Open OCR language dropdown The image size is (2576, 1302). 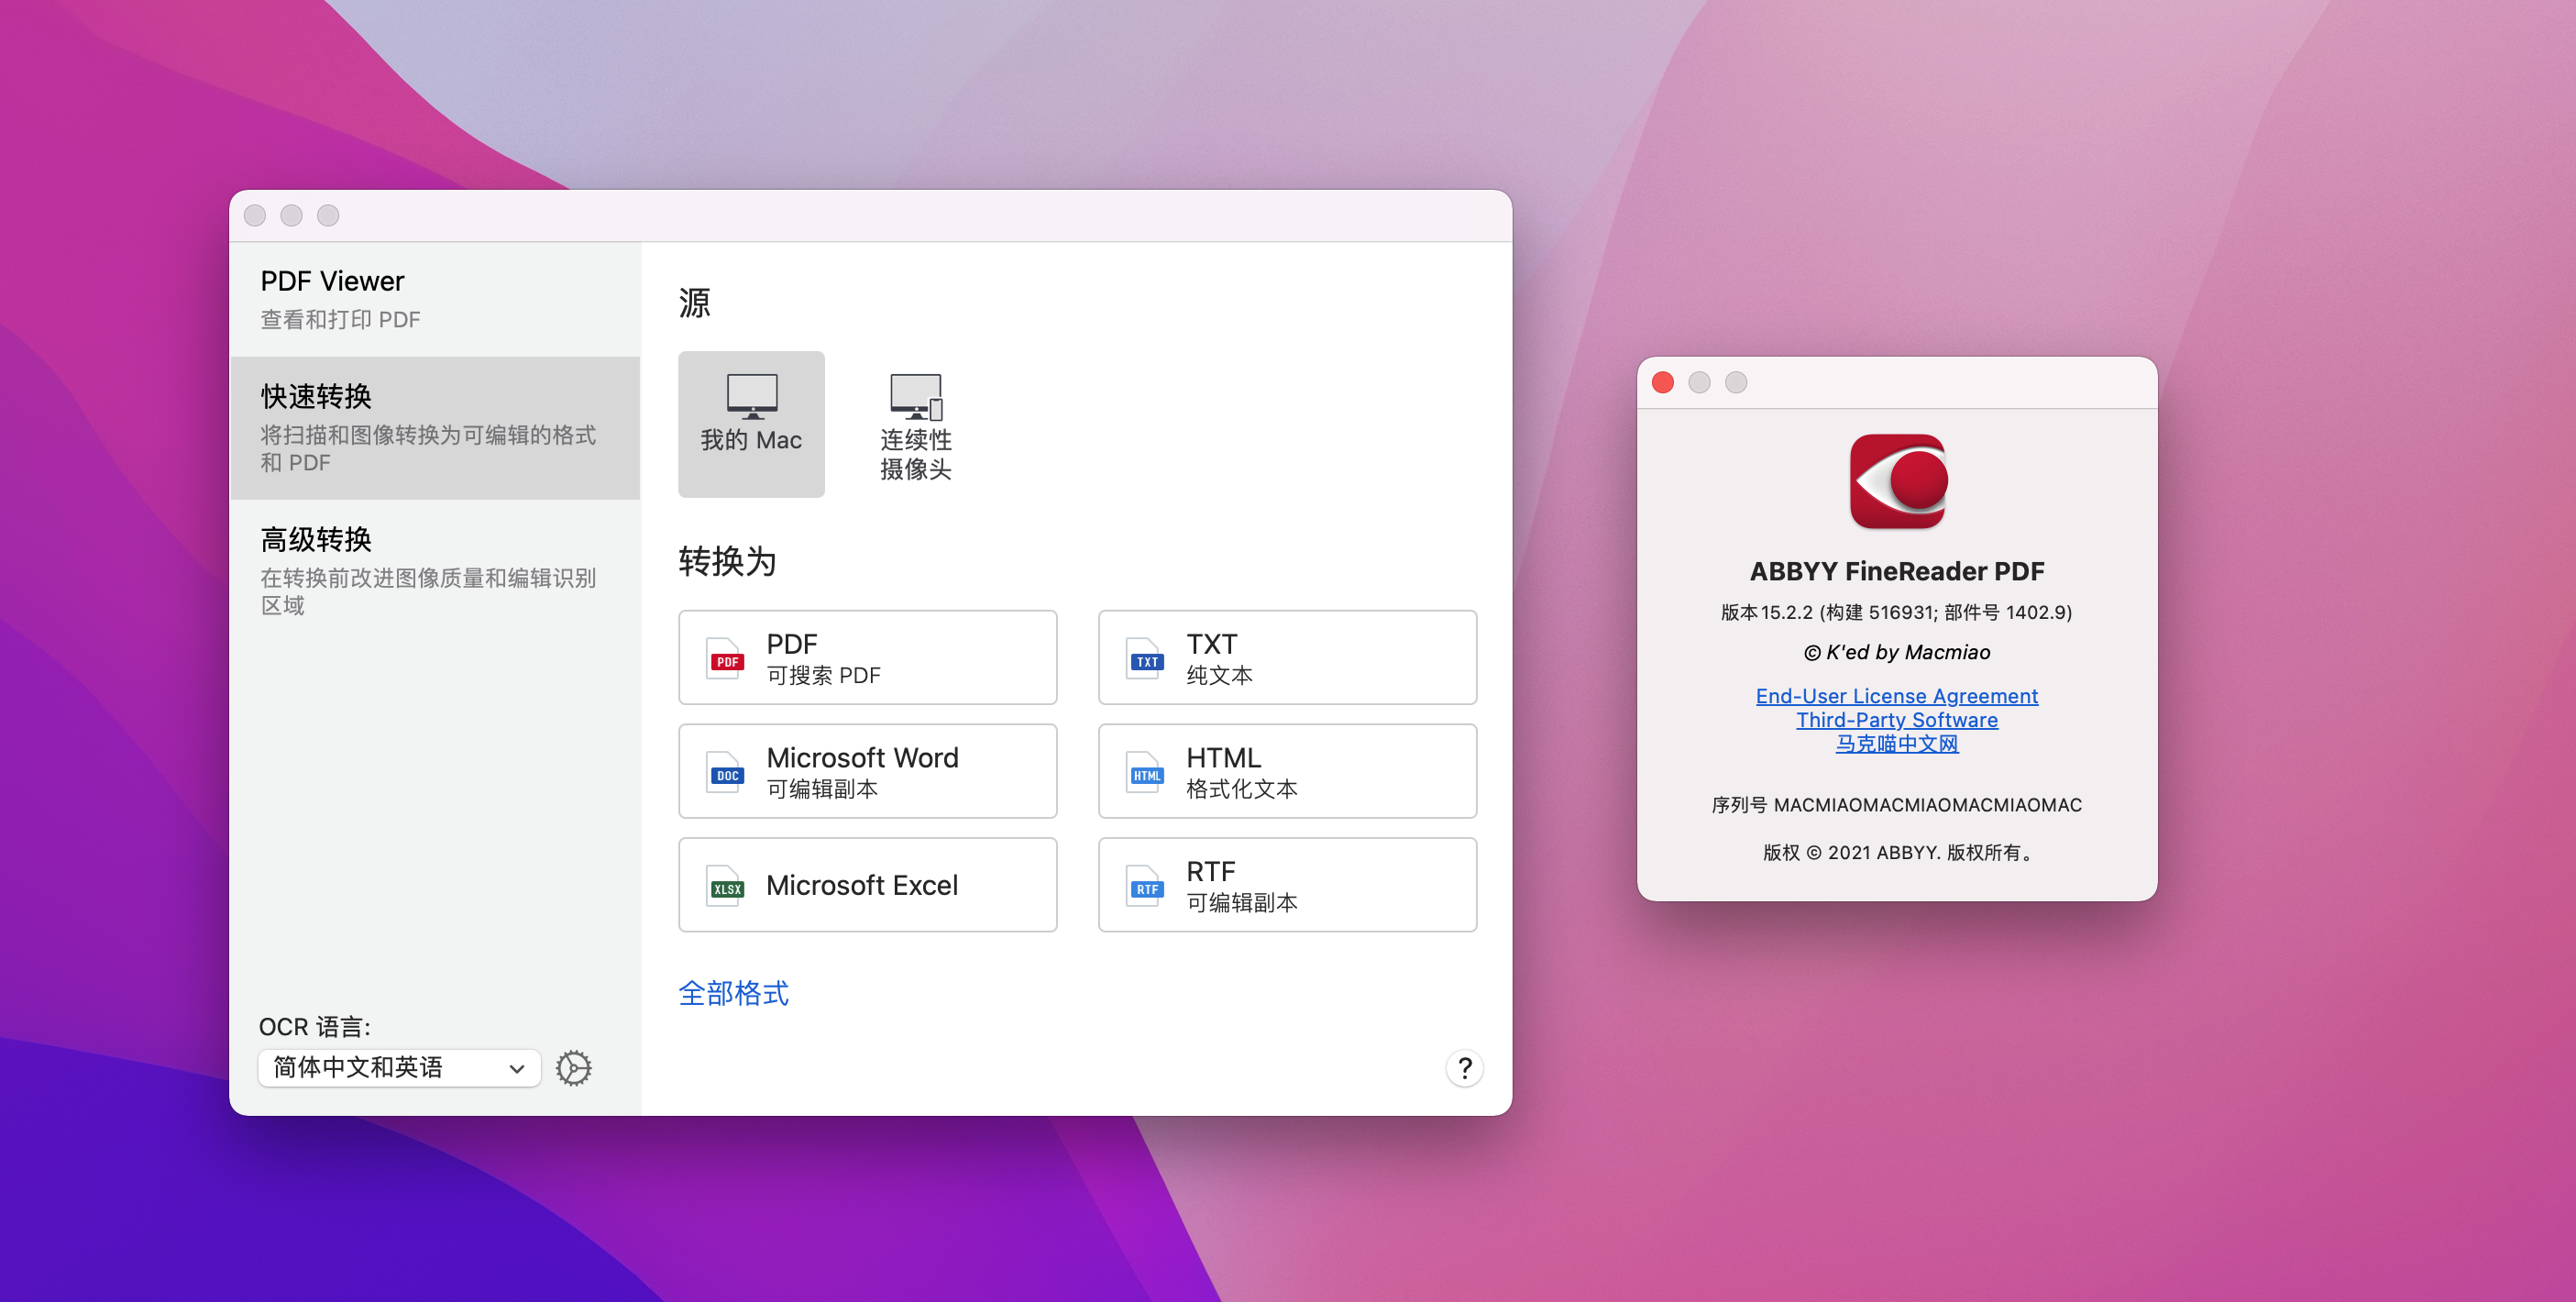(x=399, y=1068)
